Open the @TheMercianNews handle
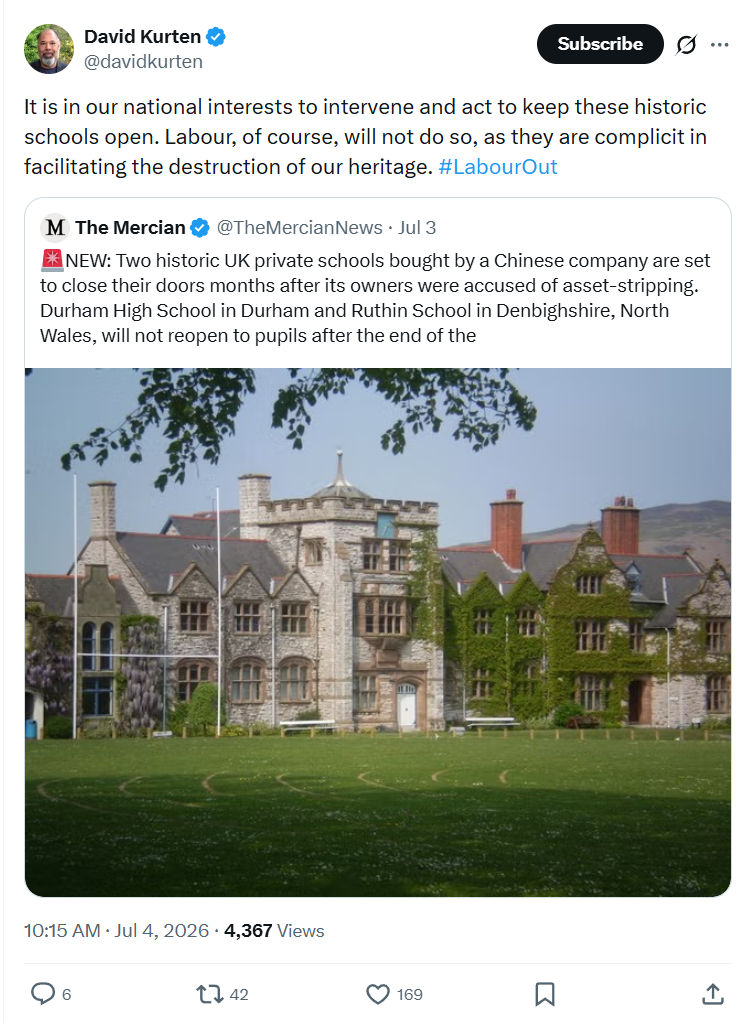This screenshot has height=1023, width=747. (299, 228)
